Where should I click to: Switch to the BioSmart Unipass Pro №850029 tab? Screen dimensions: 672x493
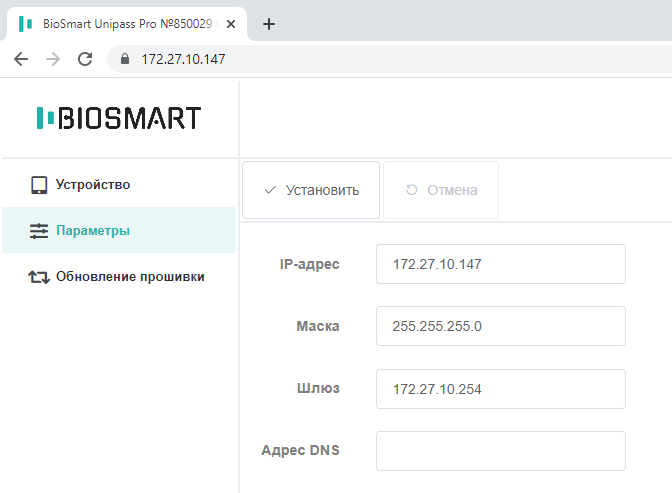tap(127, 24)
